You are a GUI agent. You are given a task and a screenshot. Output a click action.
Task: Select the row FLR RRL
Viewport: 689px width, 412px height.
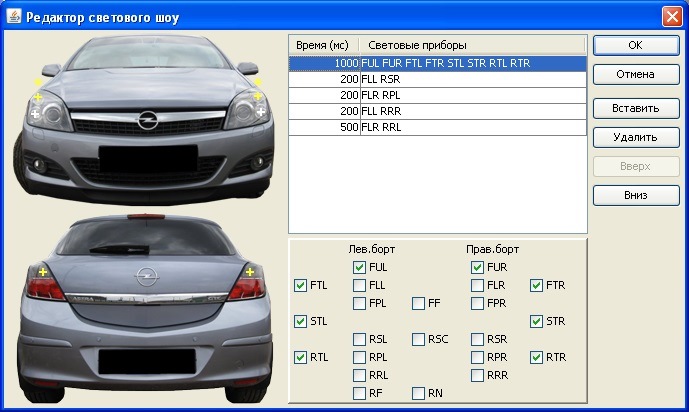[437, 127]
